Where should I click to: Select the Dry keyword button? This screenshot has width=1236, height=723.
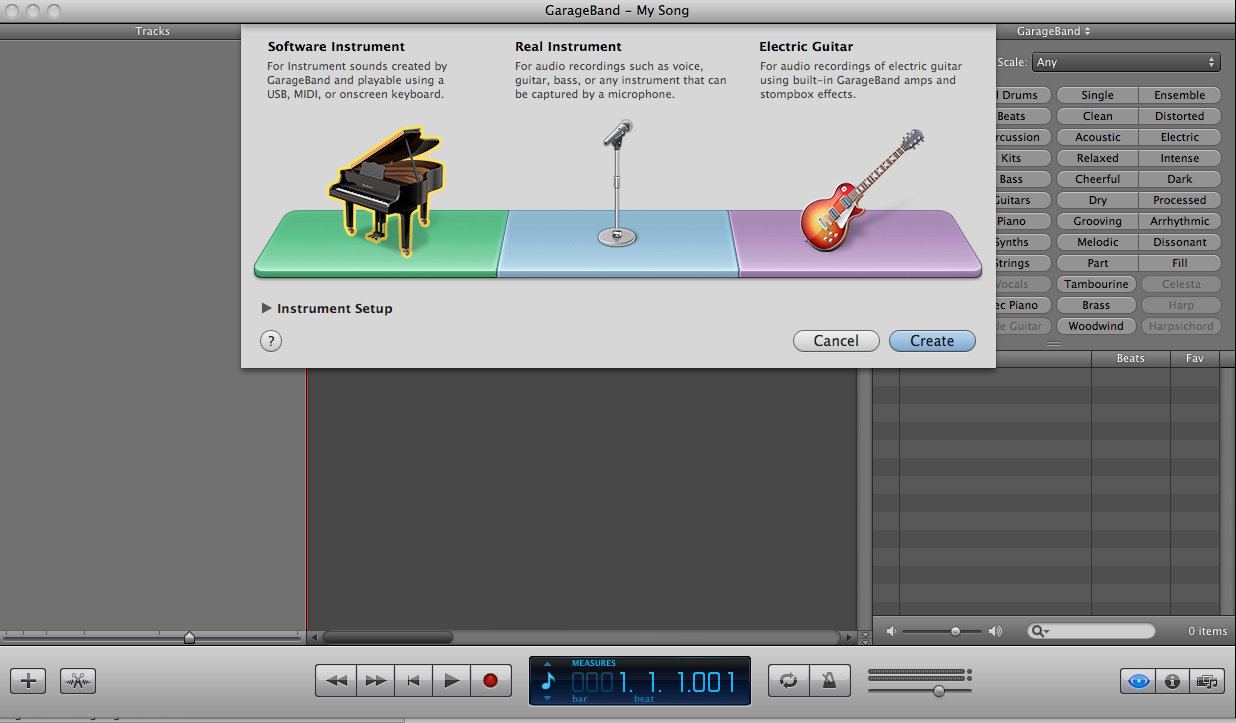pyautogui.click(x=1097, y=200)
